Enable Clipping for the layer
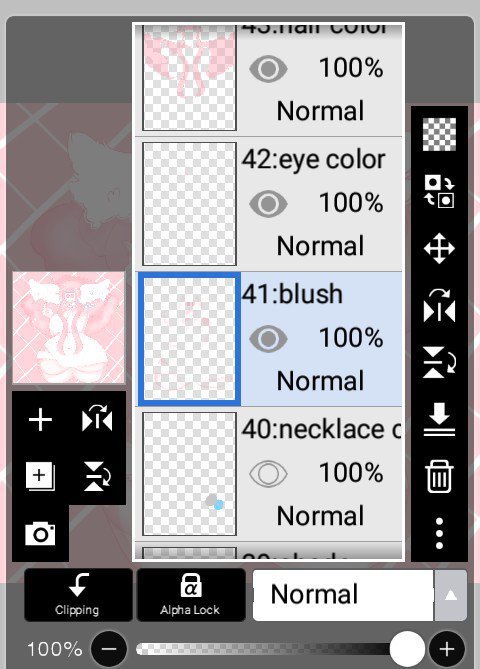Screen dimensions: 480x669 [78, 595]
